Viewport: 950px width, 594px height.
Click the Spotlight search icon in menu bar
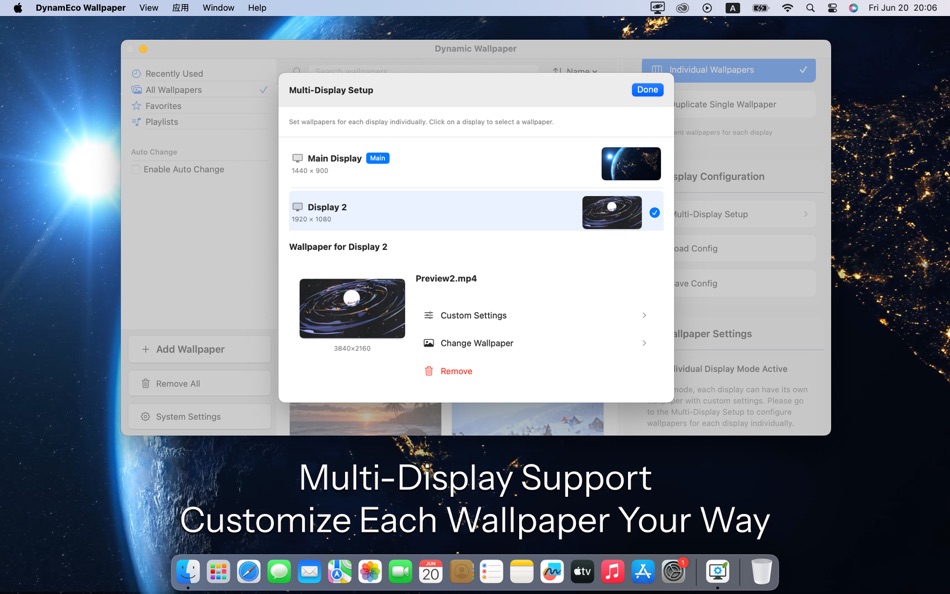coord(810,8)
